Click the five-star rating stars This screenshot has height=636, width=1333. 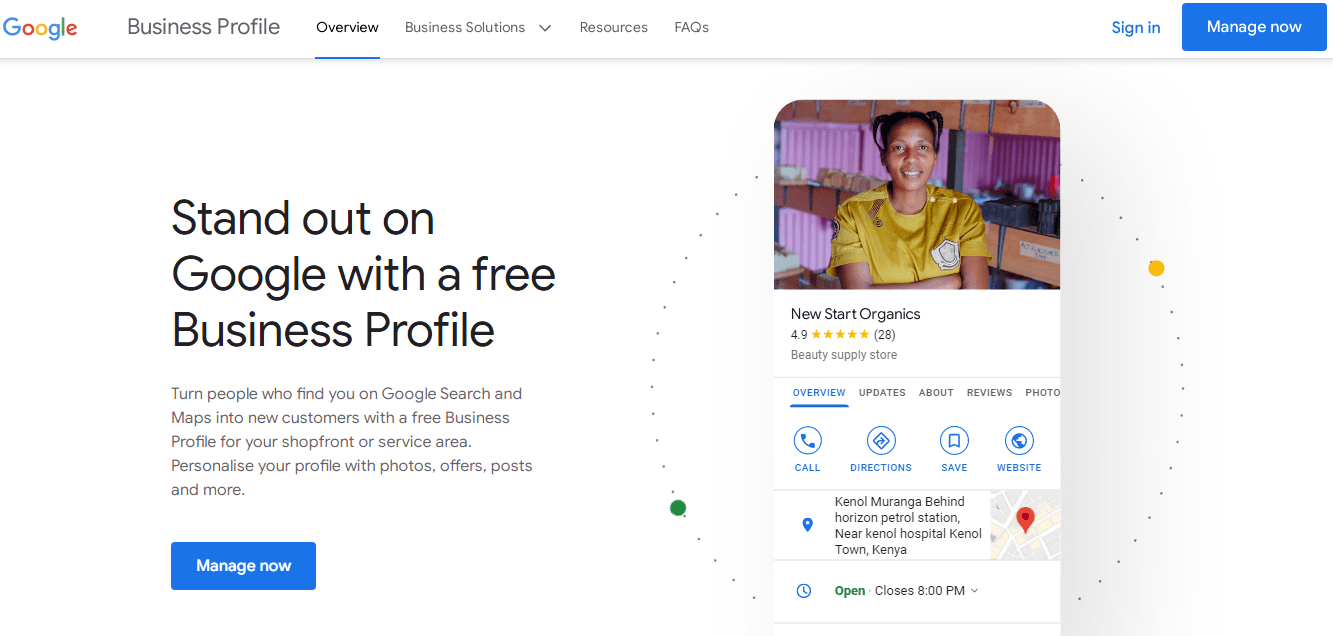click(840, 335)
